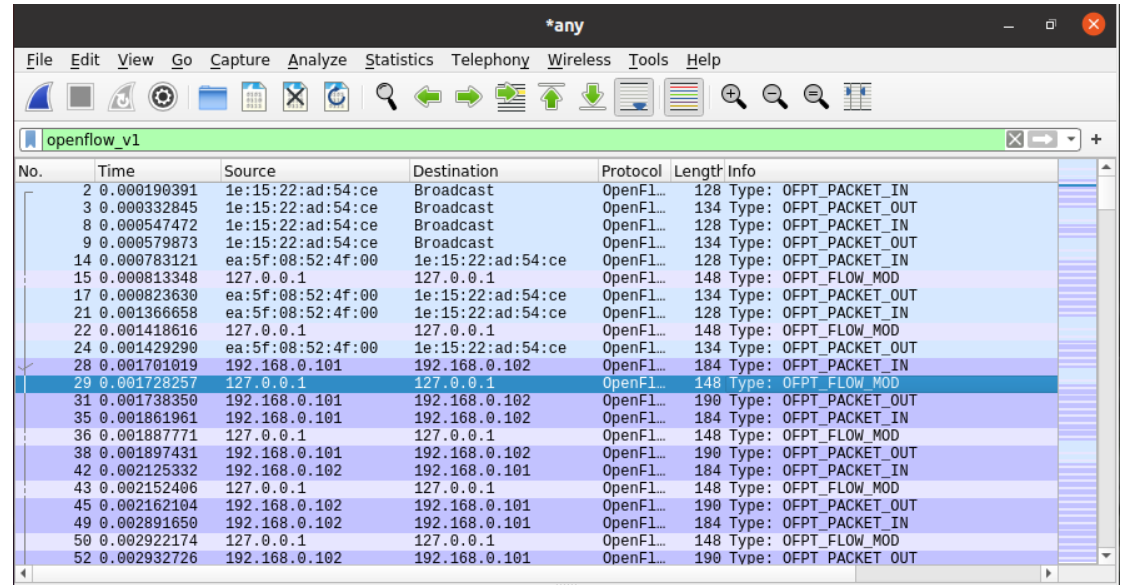
Task: Click vertical scrollbar up arrow
Action: click(1106, 168)
